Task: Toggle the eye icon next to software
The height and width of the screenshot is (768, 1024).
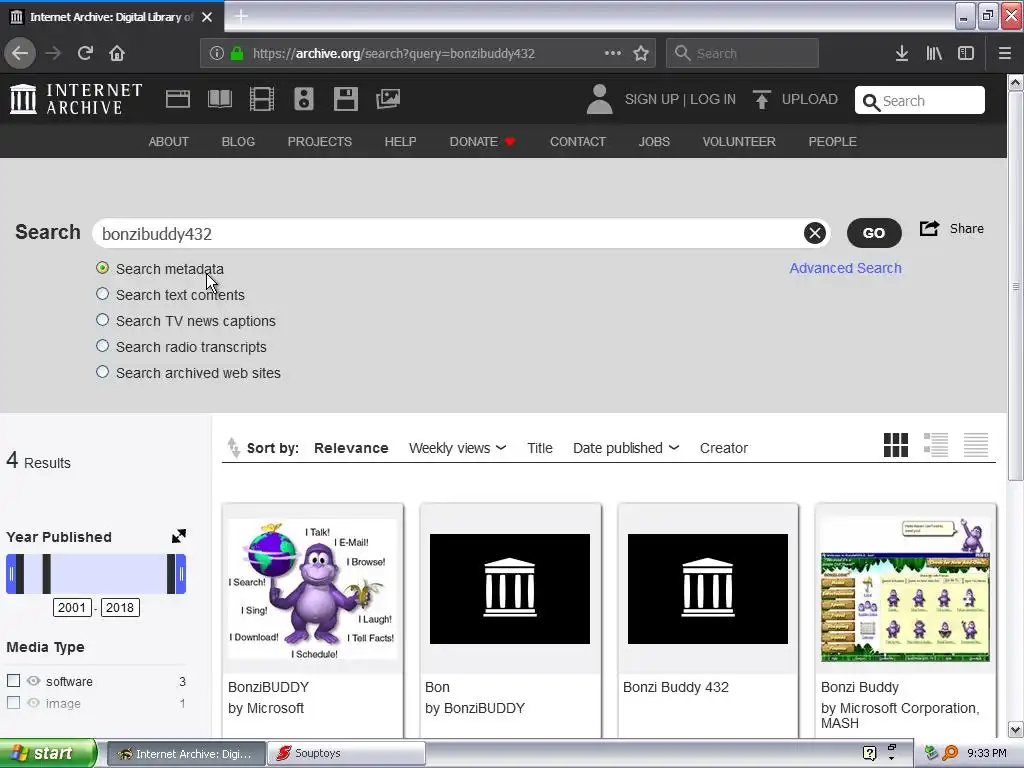Action: tap(33, 680)
